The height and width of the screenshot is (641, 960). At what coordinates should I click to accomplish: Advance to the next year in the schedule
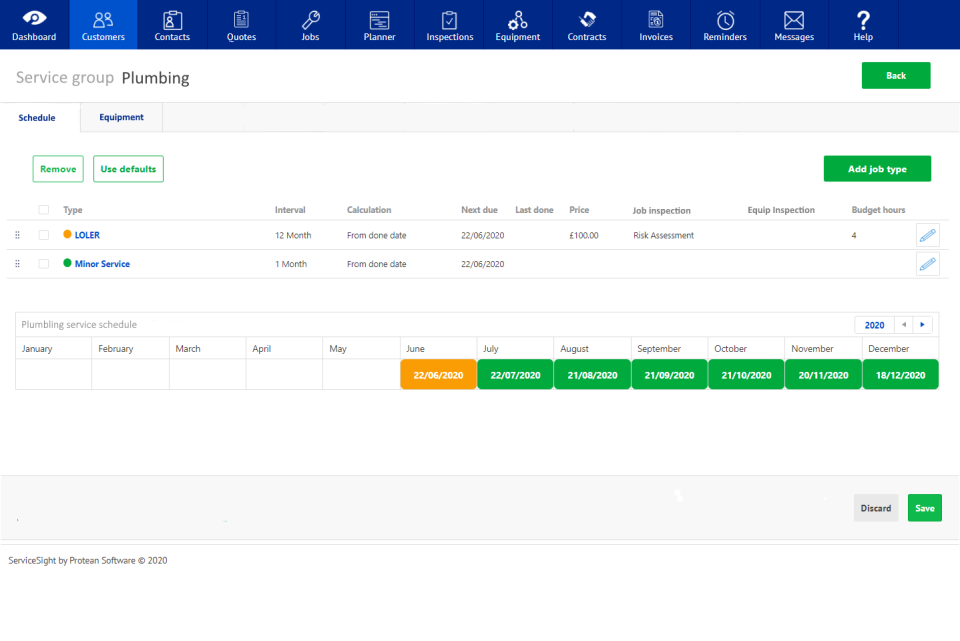pos(922,324)
